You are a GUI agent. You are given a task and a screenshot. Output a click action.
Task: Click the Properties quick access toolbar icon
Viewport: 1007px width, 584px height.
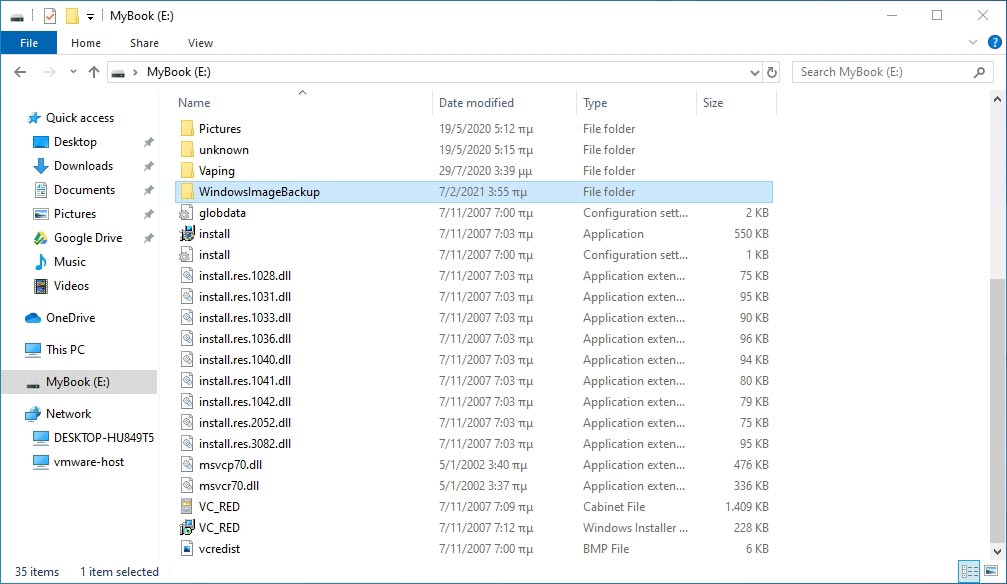click(x=49, y=16)
